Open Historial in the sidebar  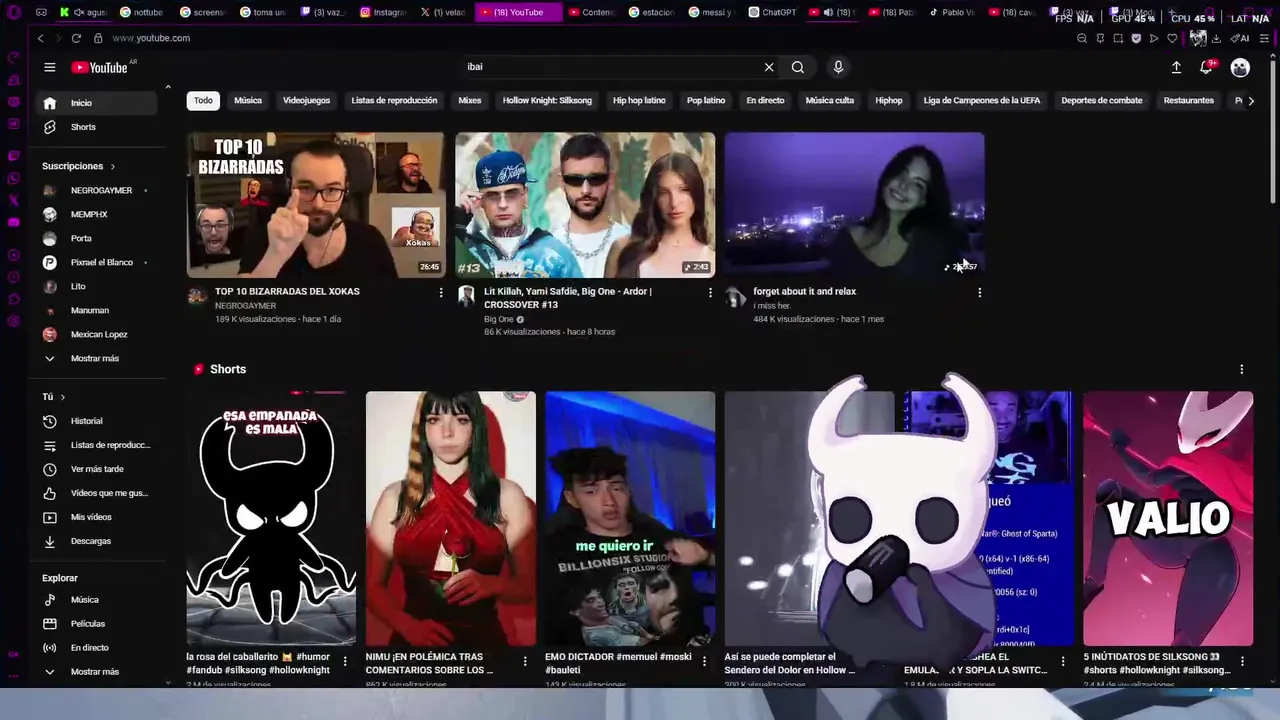98,421
